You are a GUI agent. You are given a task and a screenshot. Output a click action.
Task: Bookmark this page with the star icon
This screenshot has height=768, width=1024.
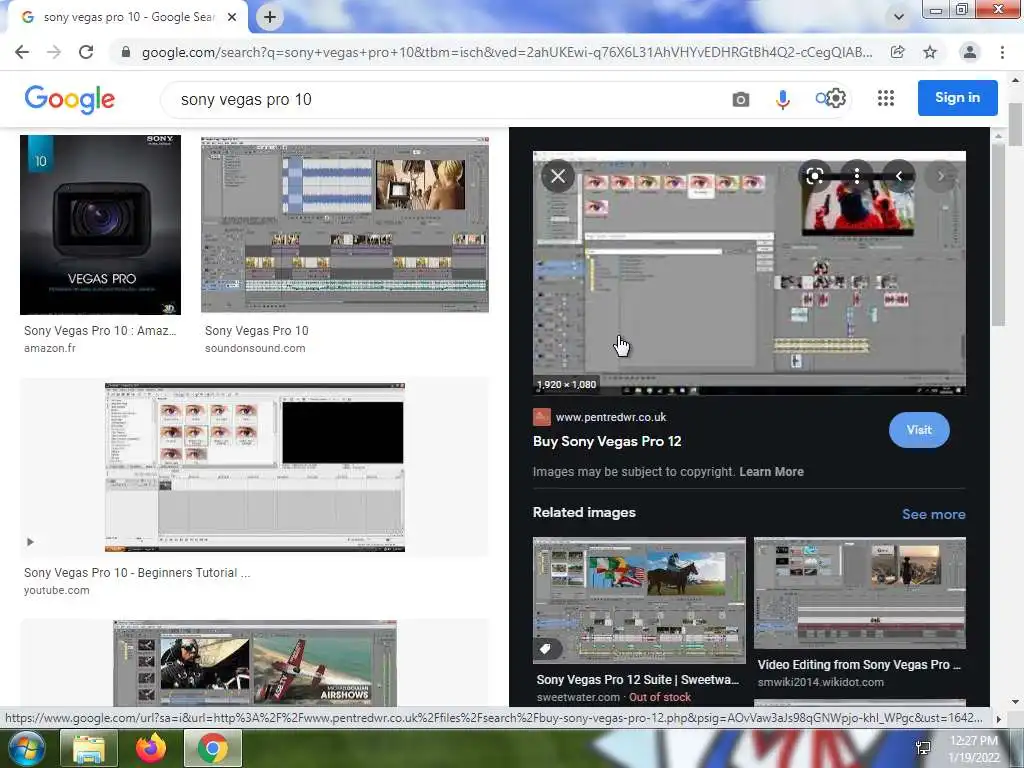(x=930, y=52)
